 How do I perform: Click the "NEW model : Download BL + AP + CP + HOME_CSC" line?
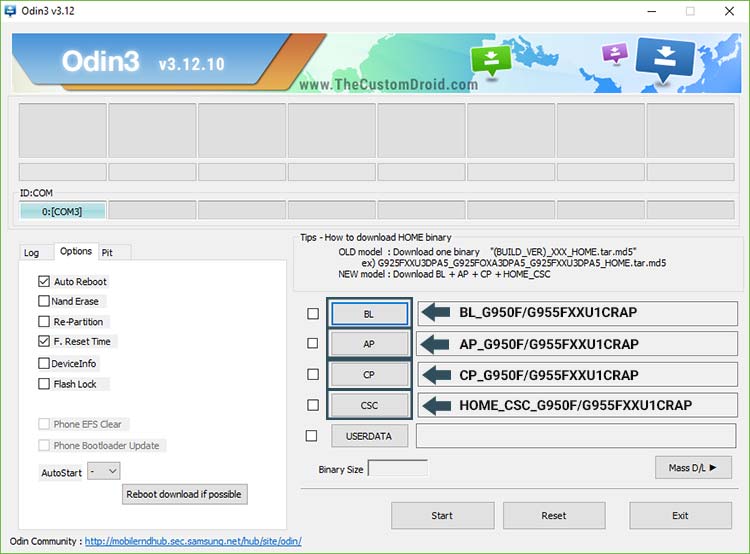pos(444,274)
